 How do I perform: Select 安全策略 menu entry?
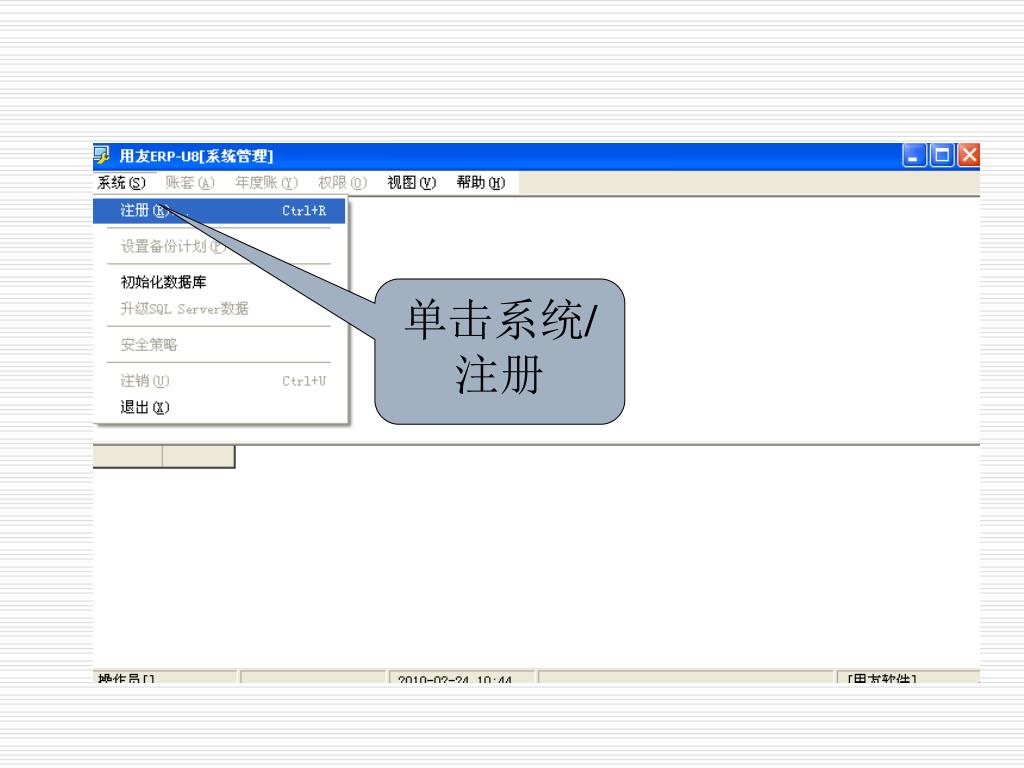click(219, 344)
